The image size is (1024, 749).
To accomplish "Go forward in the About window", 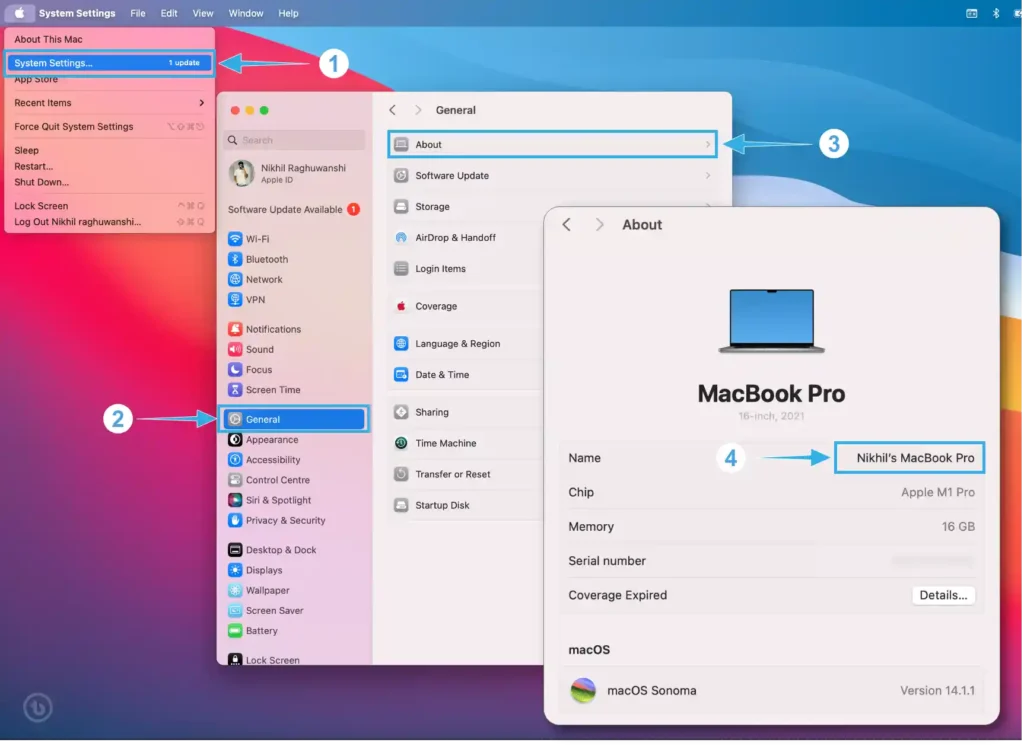I will pyautogui.click(x=599, y=225).
